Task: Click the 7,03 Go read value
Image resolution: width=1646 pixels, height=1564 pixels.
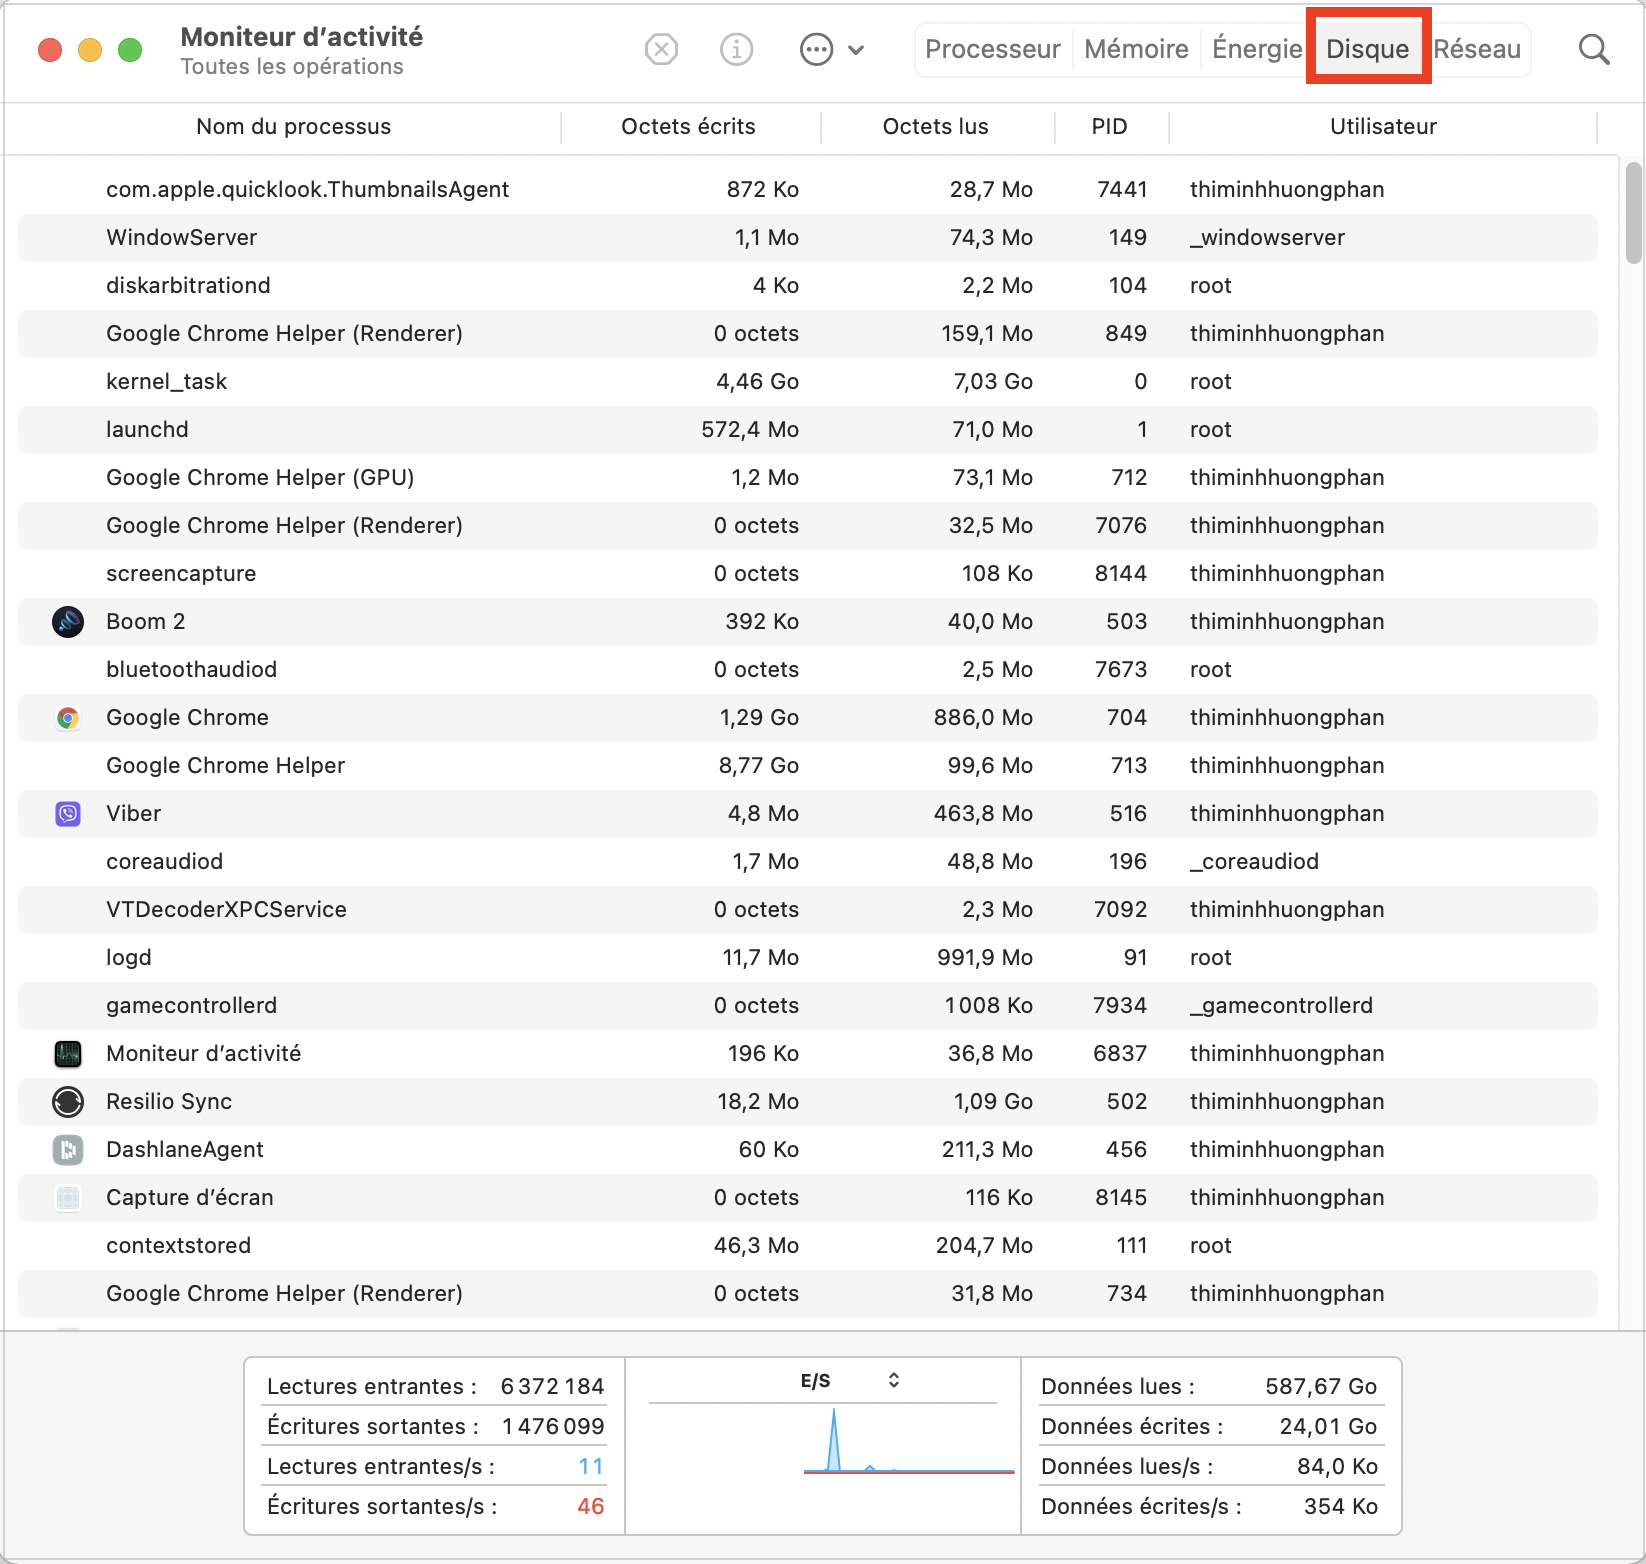Action: coord(993,382)
